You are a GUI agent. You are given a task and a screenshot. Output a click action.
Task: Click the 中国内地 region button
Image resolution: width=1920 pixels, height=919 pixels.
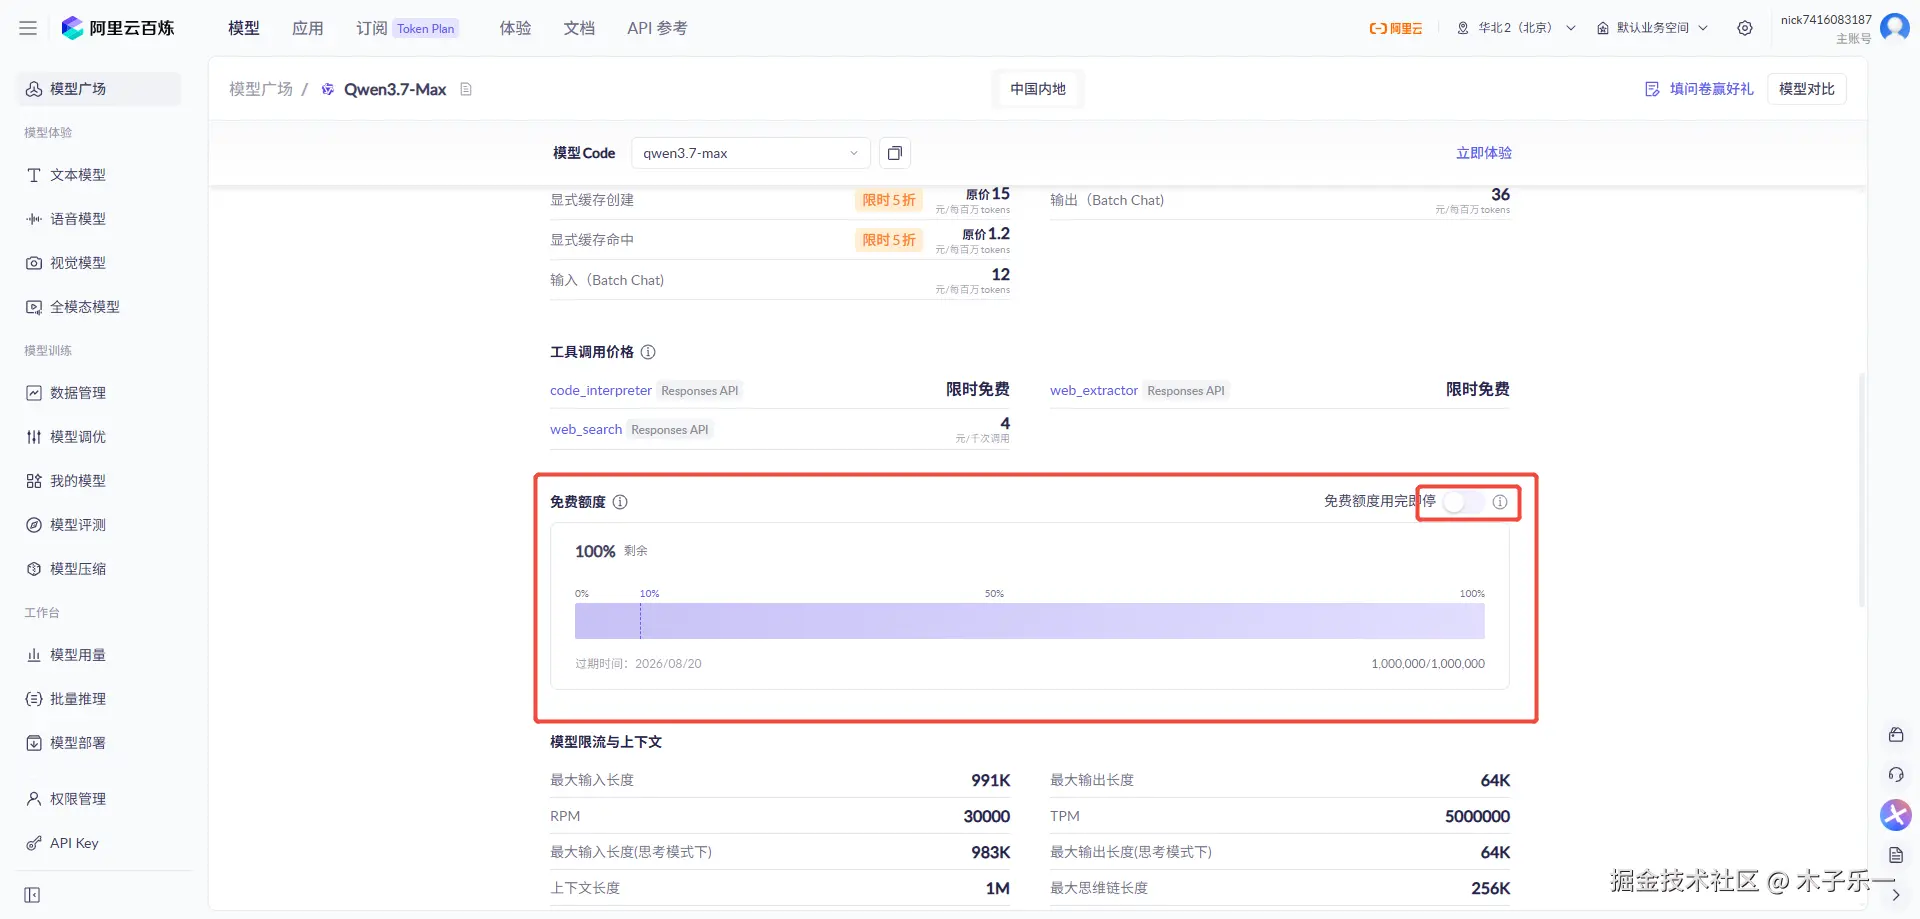coord(1038,89)
